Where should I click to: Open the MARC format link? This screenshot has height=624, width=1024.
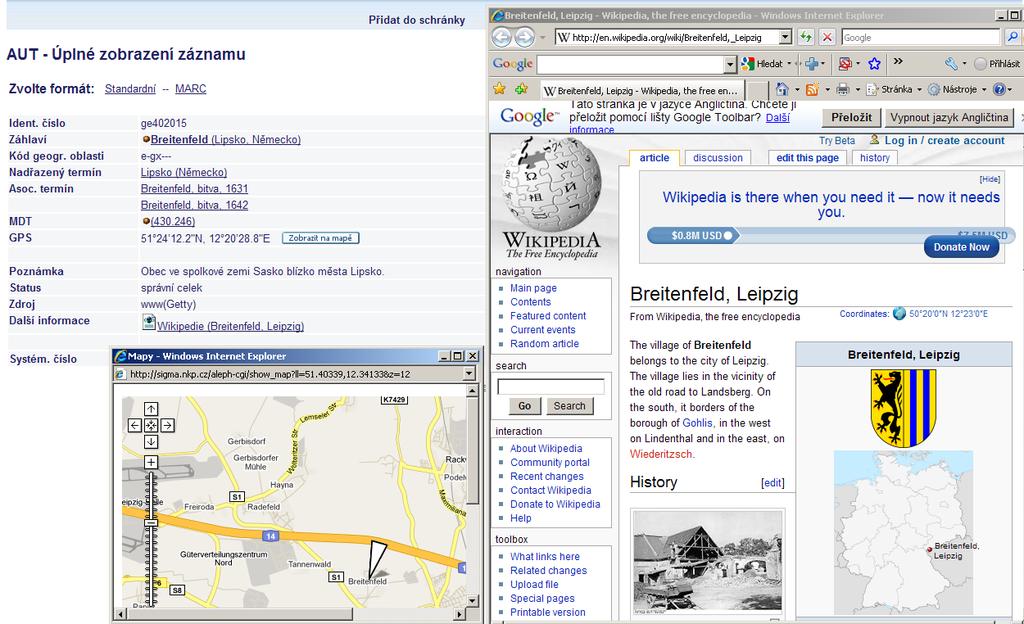pos(191,89)
